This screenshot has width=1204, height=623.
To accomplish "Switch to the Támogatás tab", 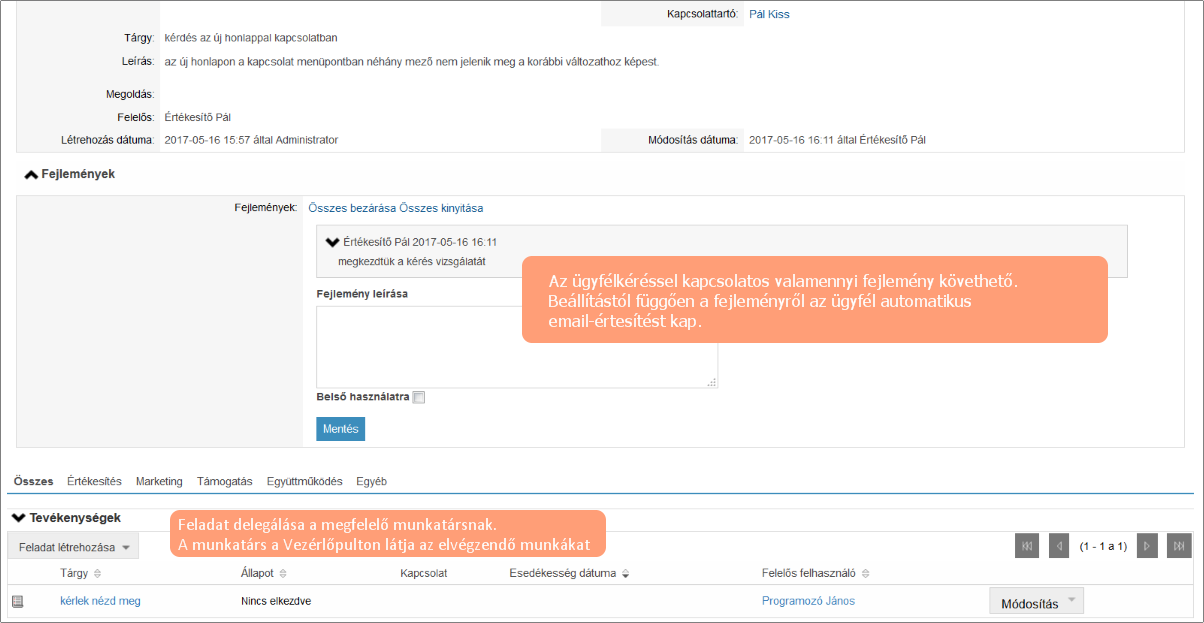I will coord(225,481).
